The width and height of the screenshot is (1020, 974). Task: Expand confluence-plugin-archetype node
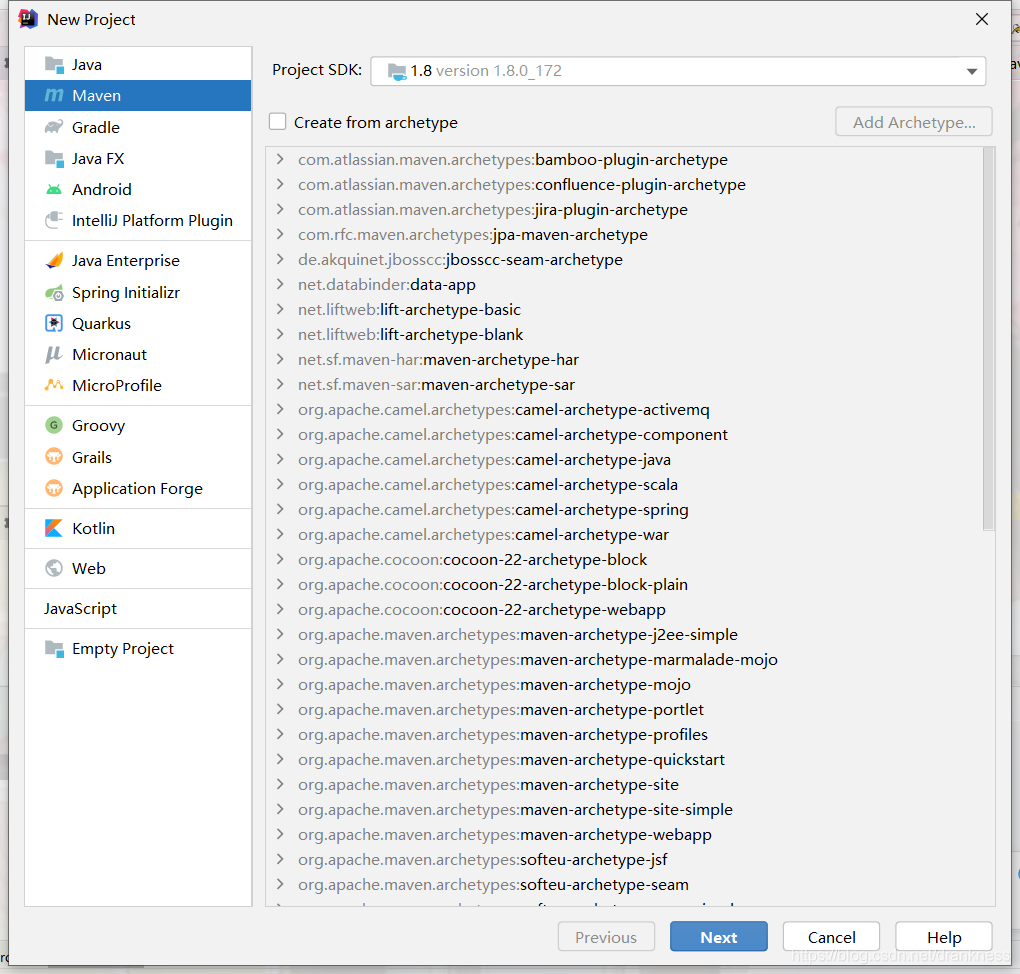280,184
